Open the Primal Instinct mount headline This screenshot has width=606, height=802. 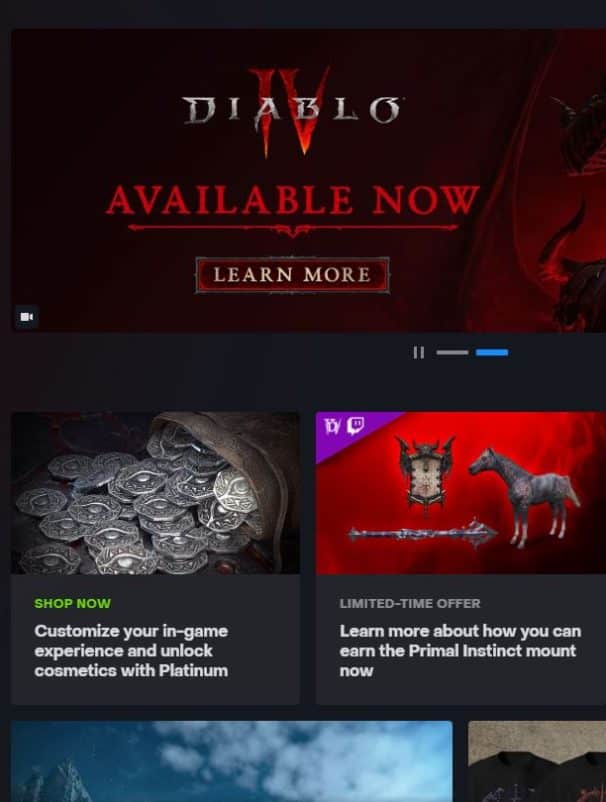pos(460,651)
